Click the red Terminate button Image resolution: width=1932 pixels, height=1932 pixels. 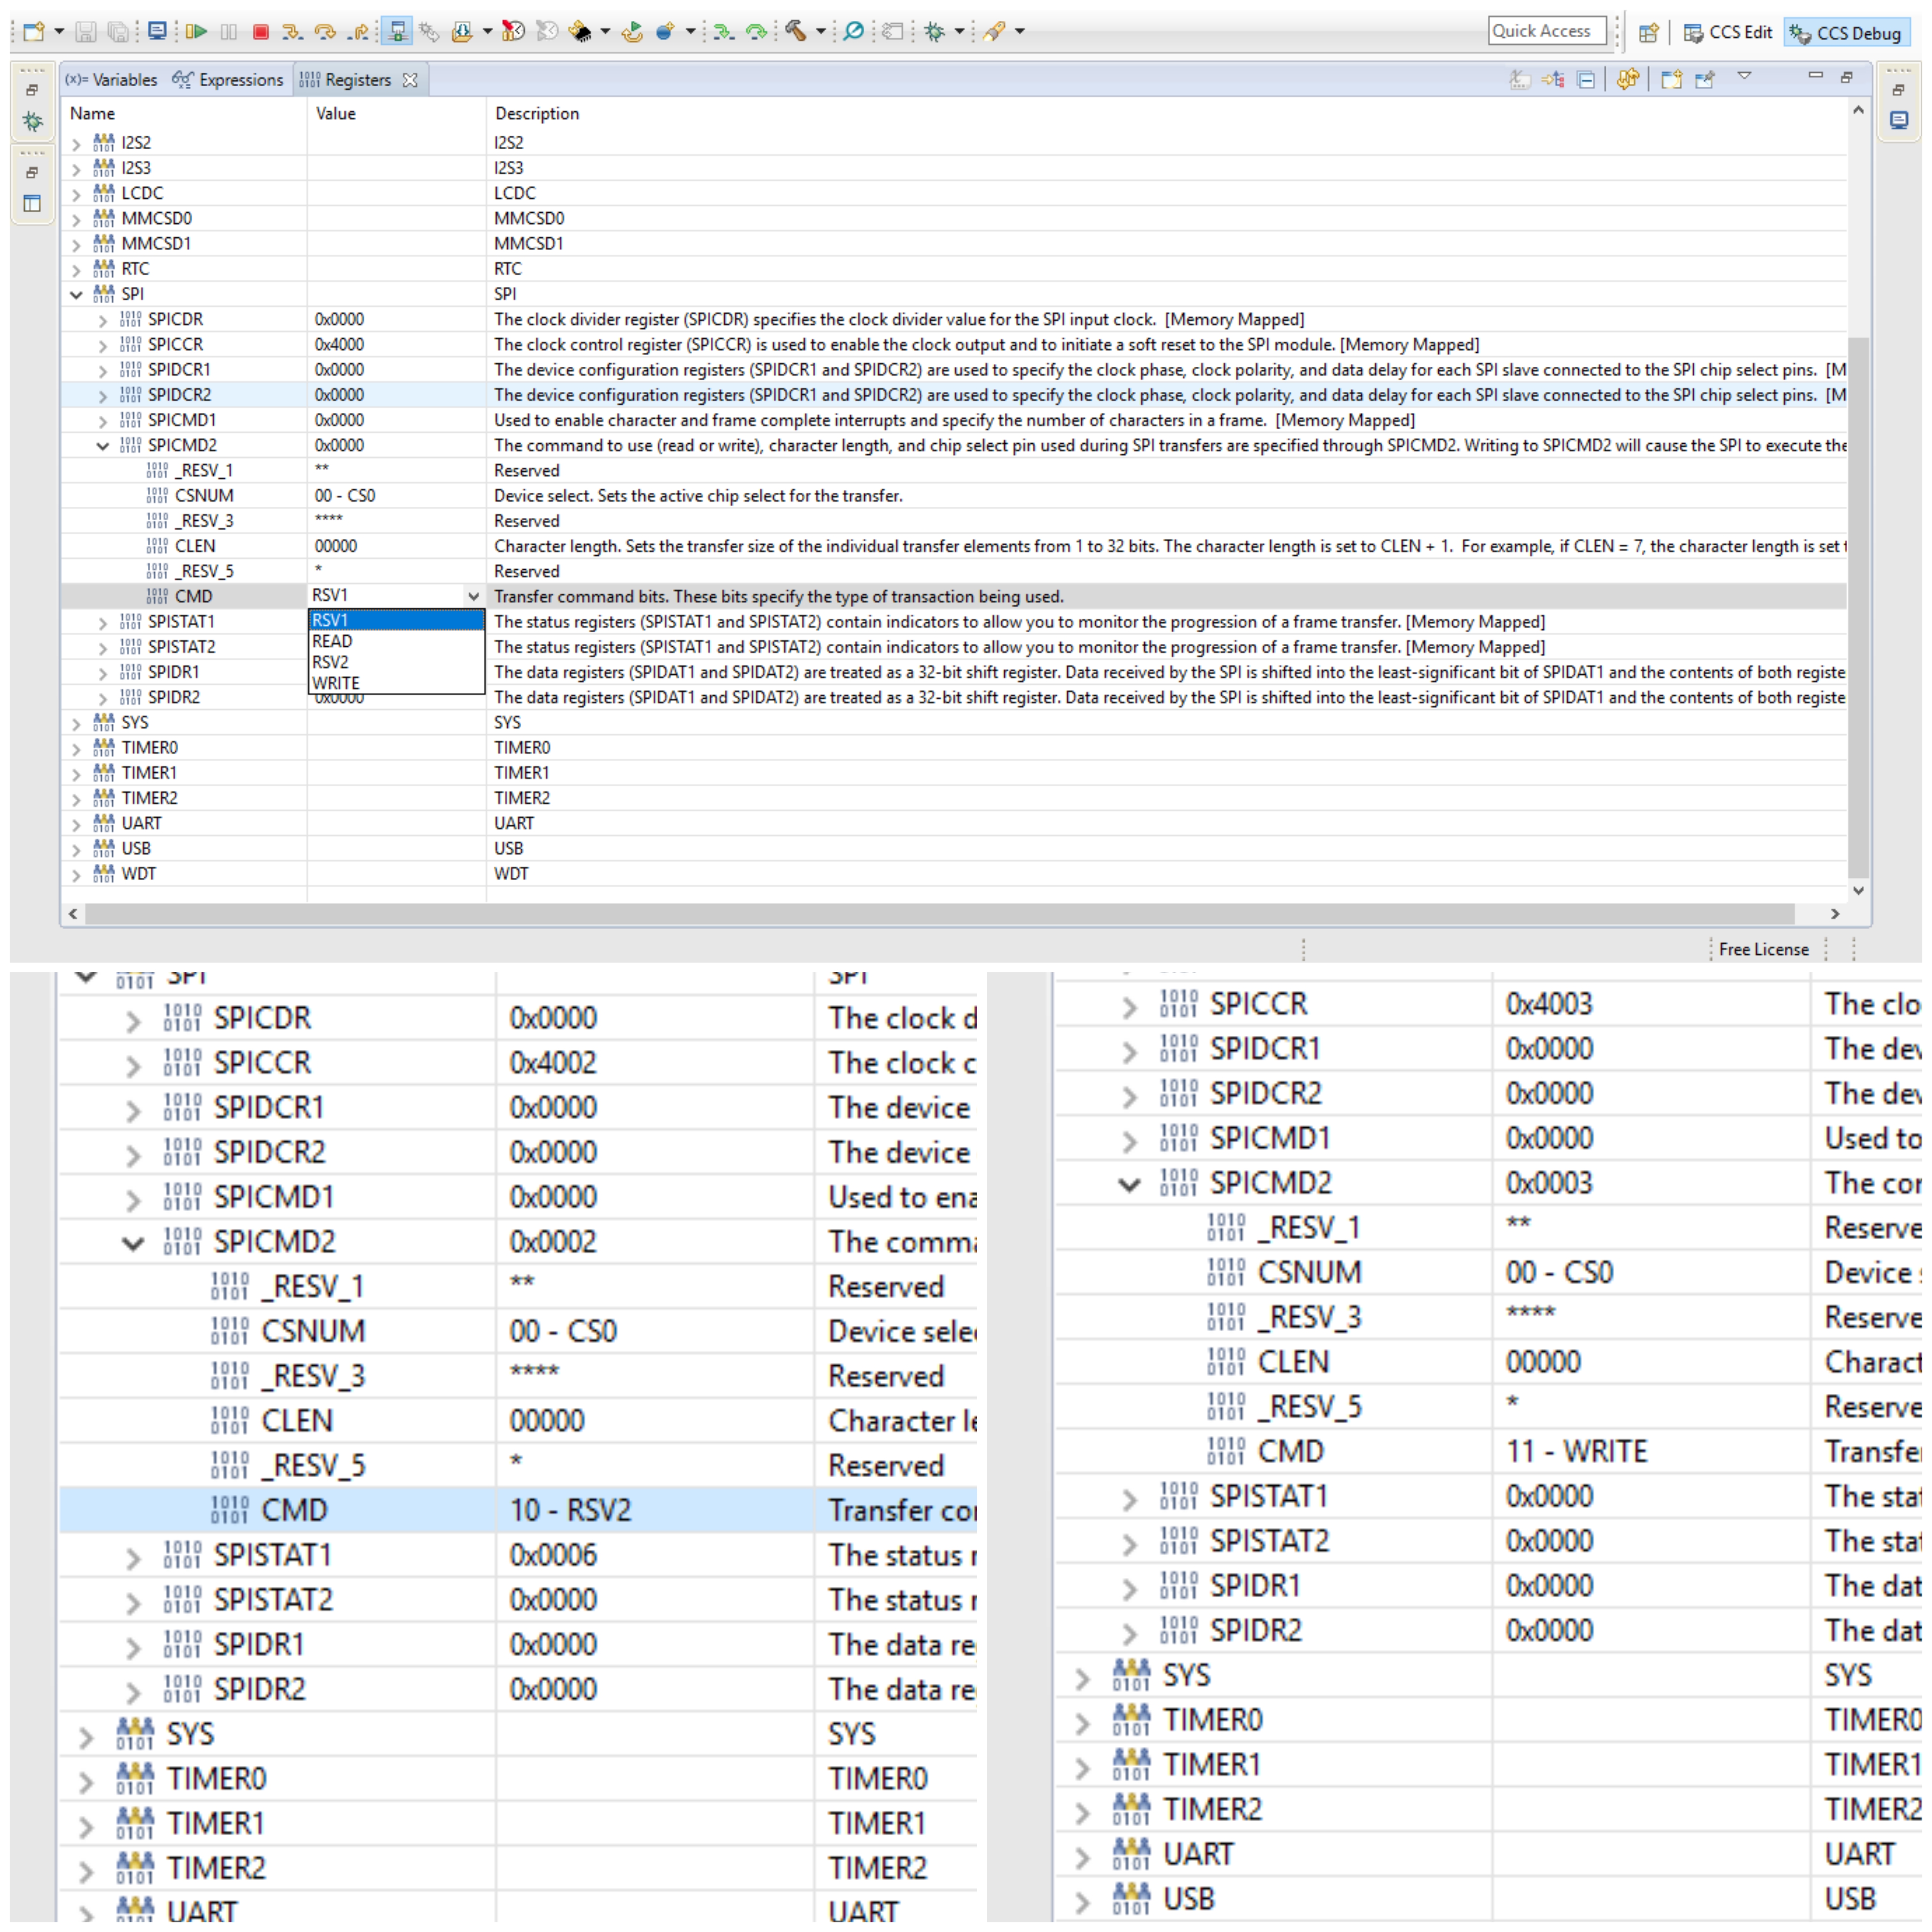coord(261,32)
